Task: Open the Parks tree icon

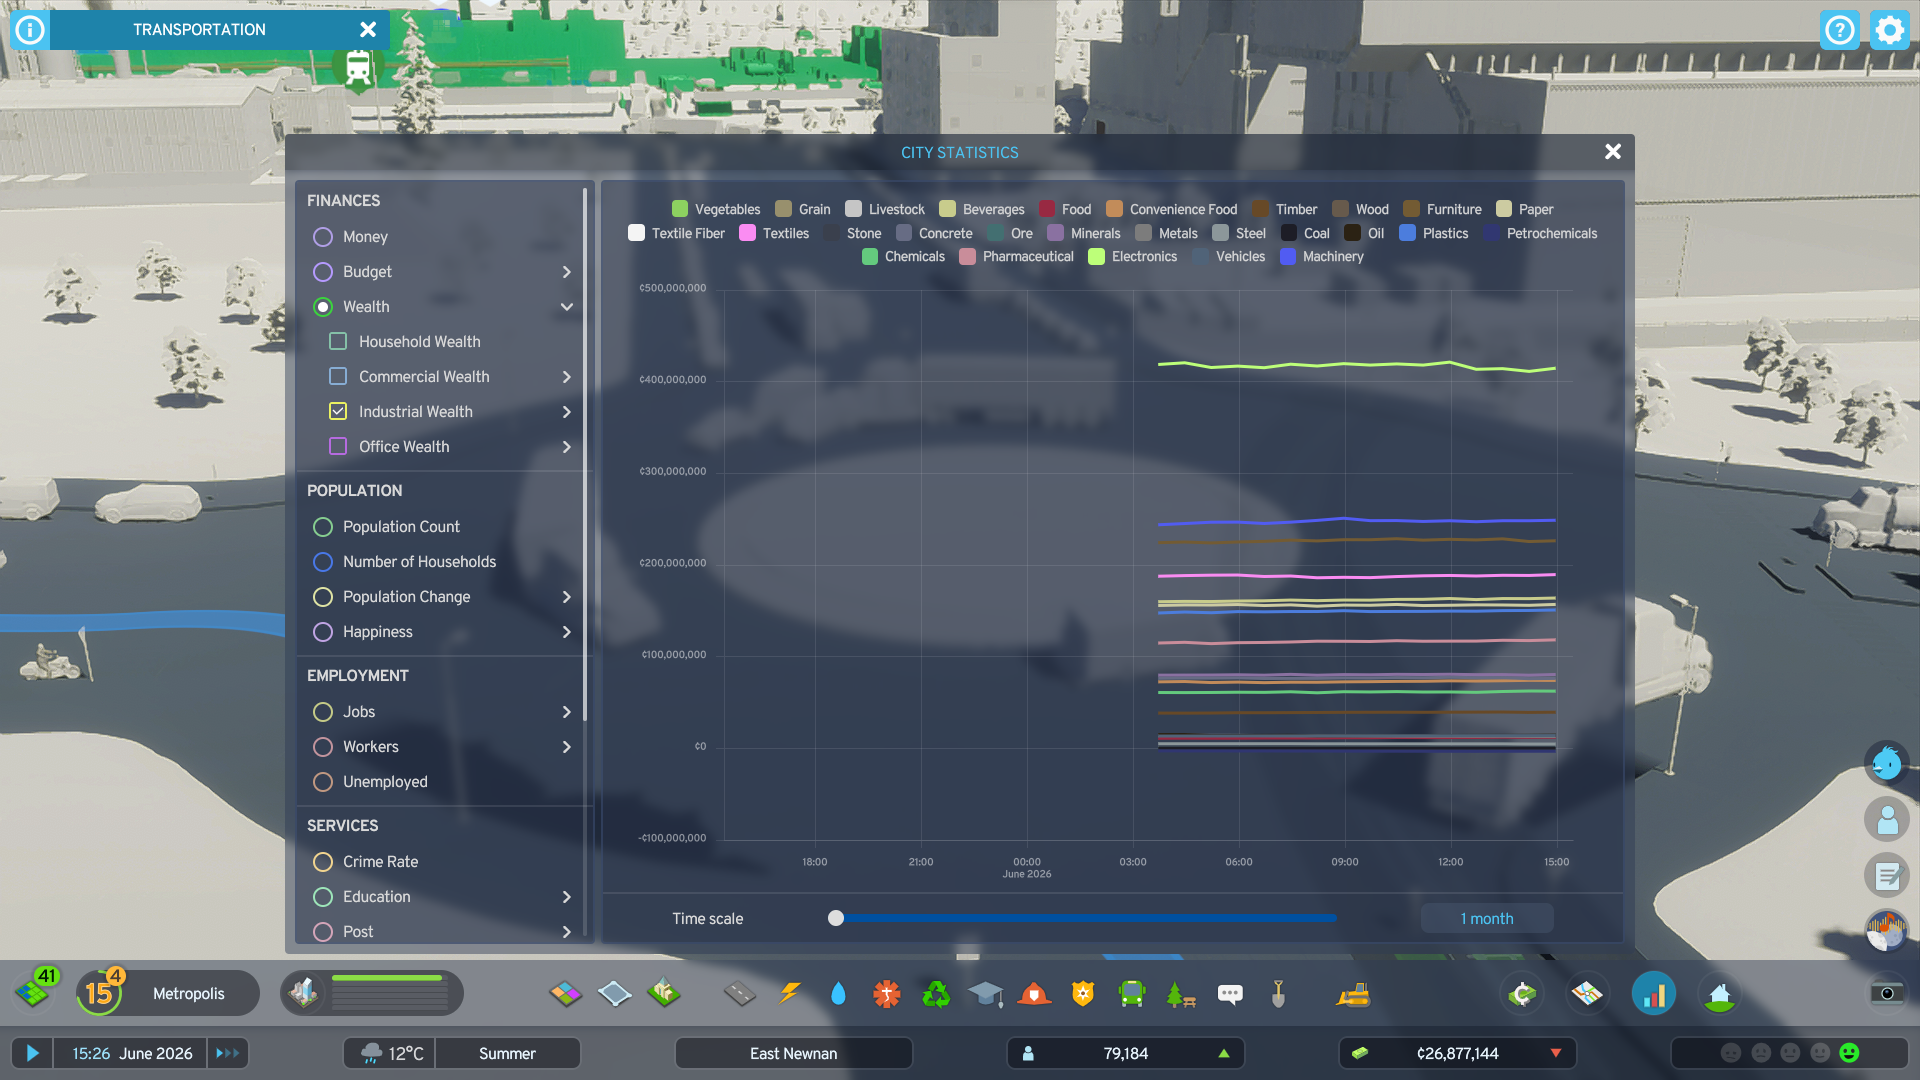Action: [1181, 994]
